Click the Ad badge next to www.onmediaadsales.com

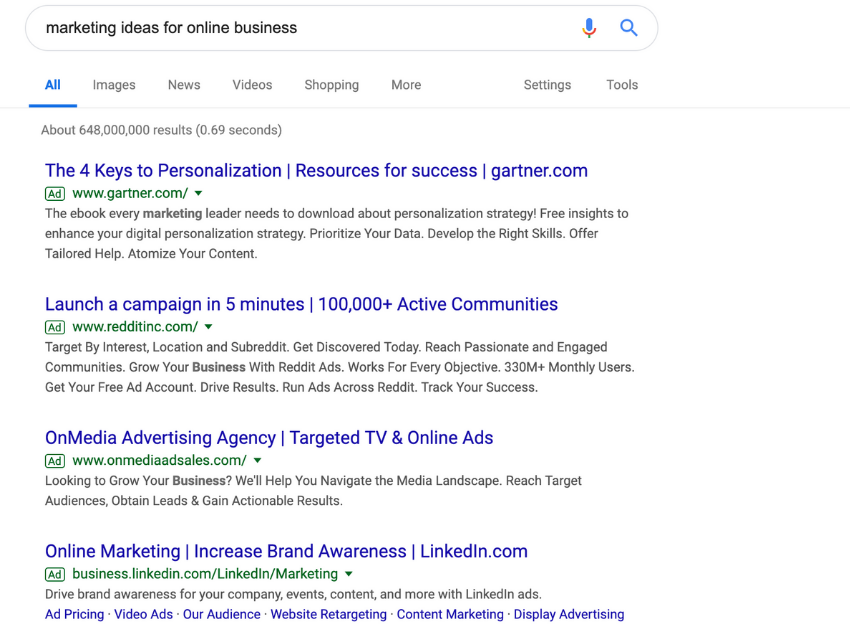tap(55, 461)
